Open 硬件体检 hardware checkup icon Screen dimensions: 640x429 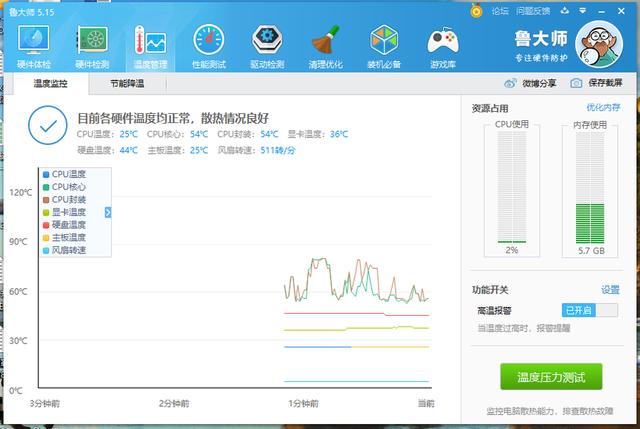pyautogui.click(x=33, y=40)
